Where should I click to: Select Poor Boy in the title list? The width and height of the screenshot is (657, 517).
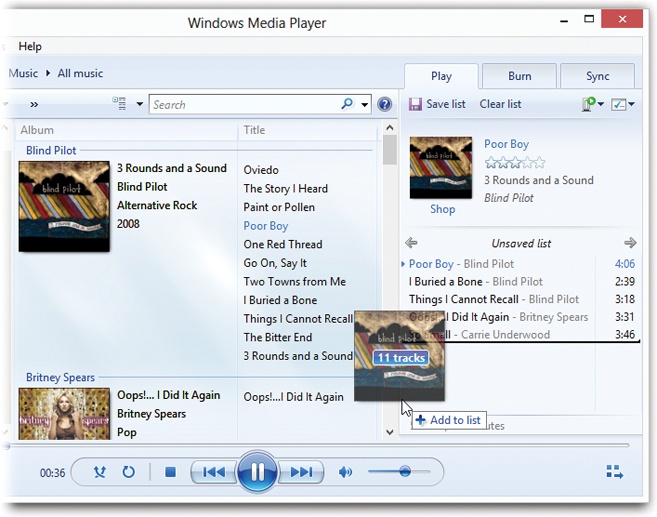[x=266, y=226]
